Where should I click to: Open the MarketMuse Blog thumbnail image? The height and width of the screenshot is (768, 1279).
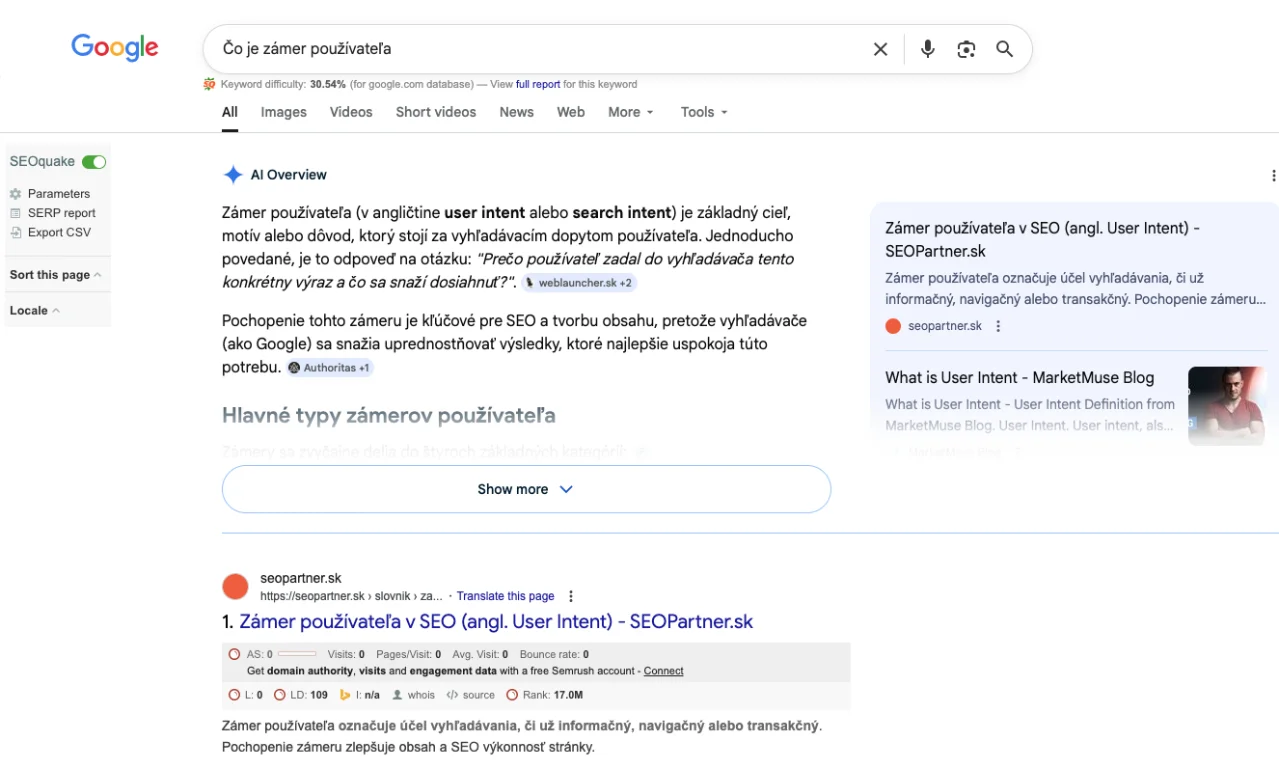[1226, 405]
